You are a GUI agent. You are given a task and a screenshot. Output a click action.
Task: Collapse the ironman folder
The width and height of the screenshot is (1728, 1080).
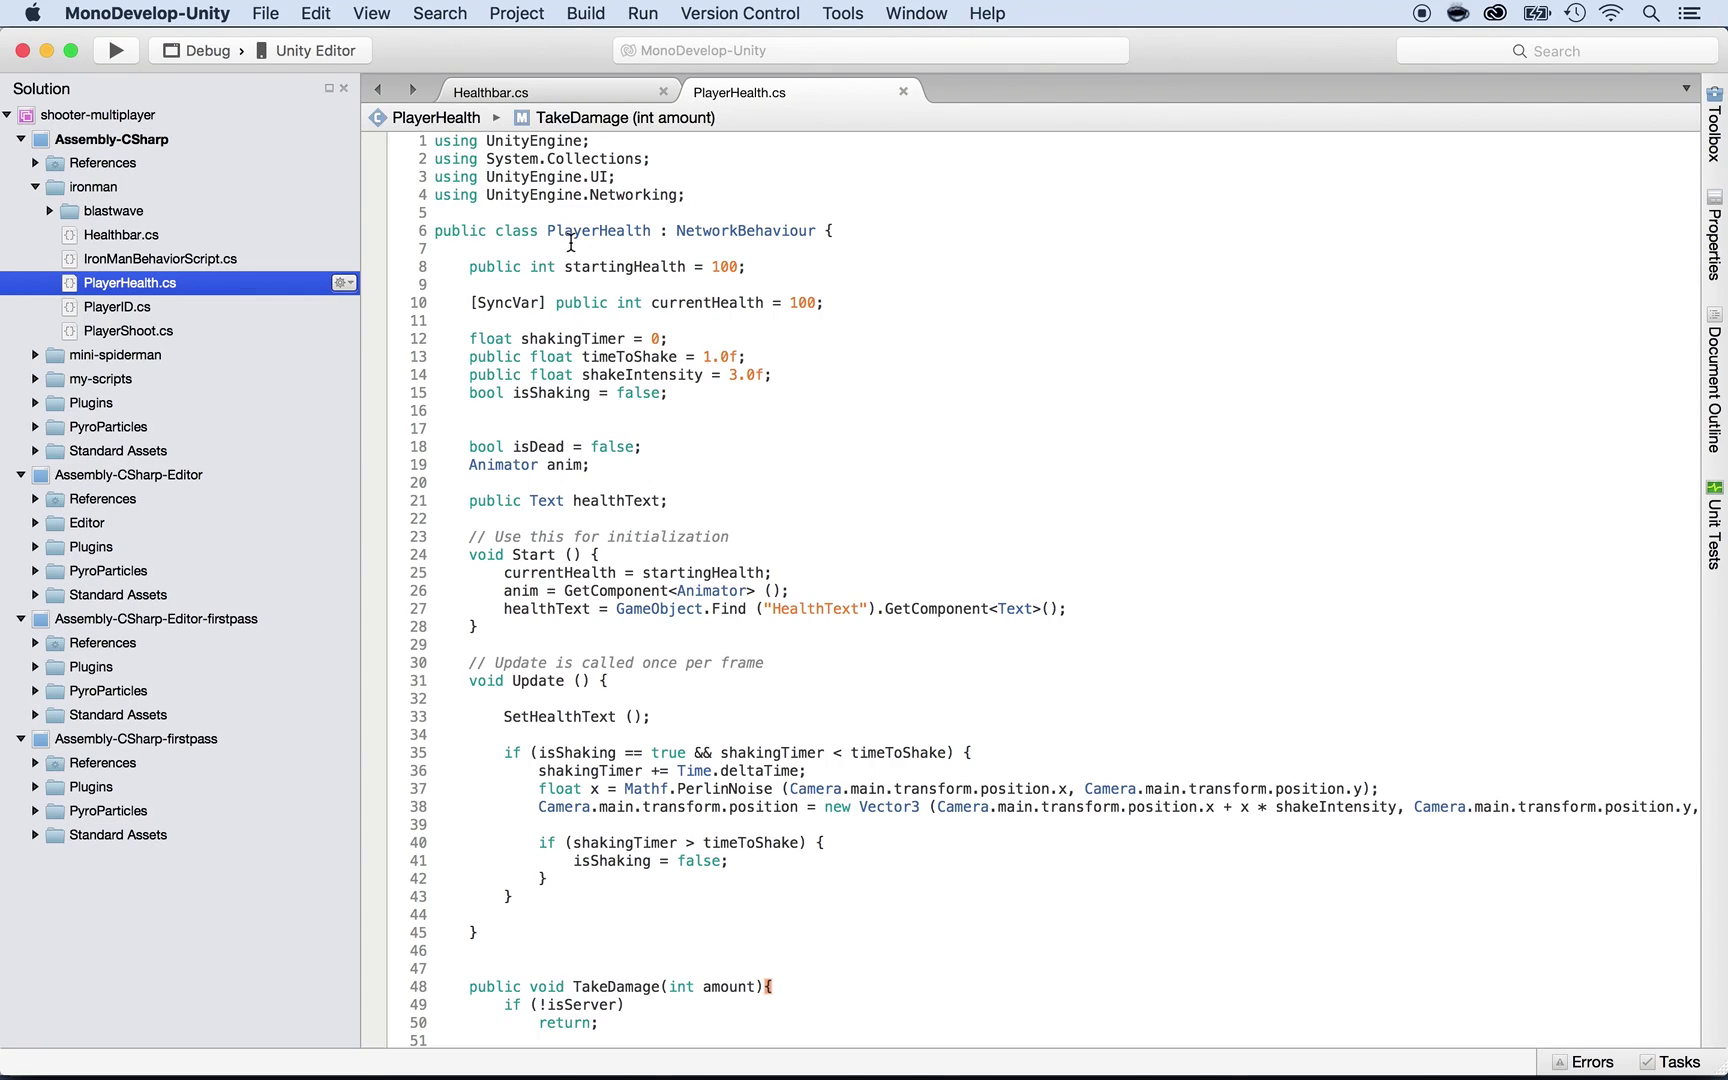coord(35,187)
